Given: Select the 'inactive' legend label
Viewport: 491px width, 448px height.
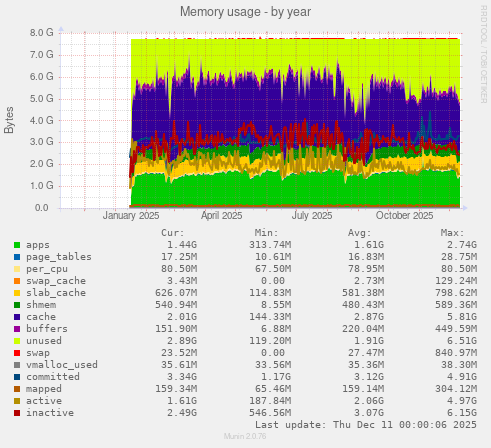Looking at the screenshot, I should coord(50,413).
